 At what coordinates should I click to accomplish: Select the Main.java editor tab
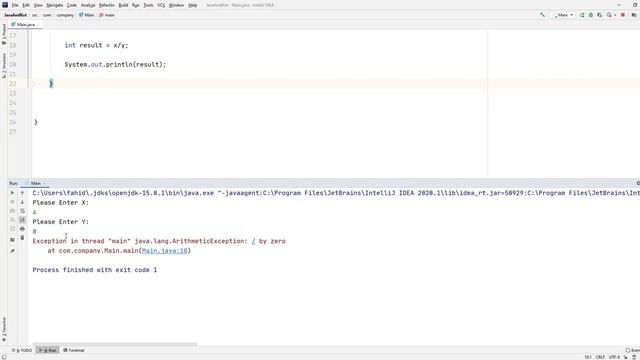coord(26,24)
